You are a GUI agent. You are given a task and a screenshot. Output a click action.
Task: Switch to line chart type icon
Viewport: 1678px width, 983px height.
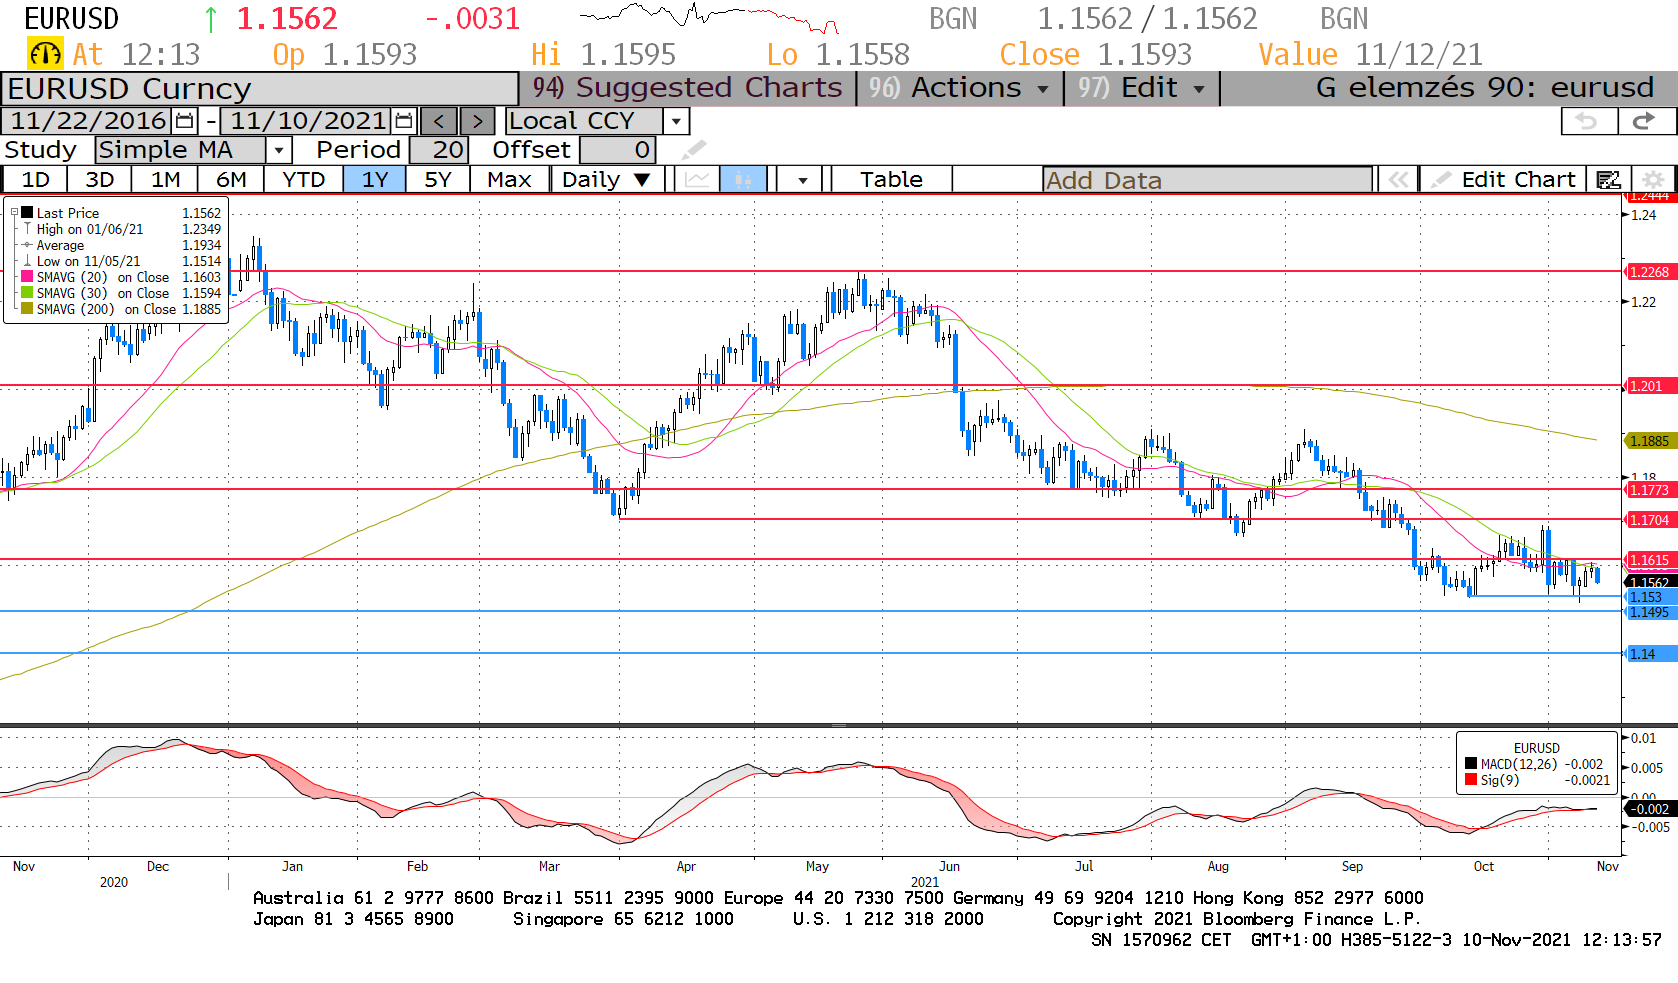(x=697, y=180)
